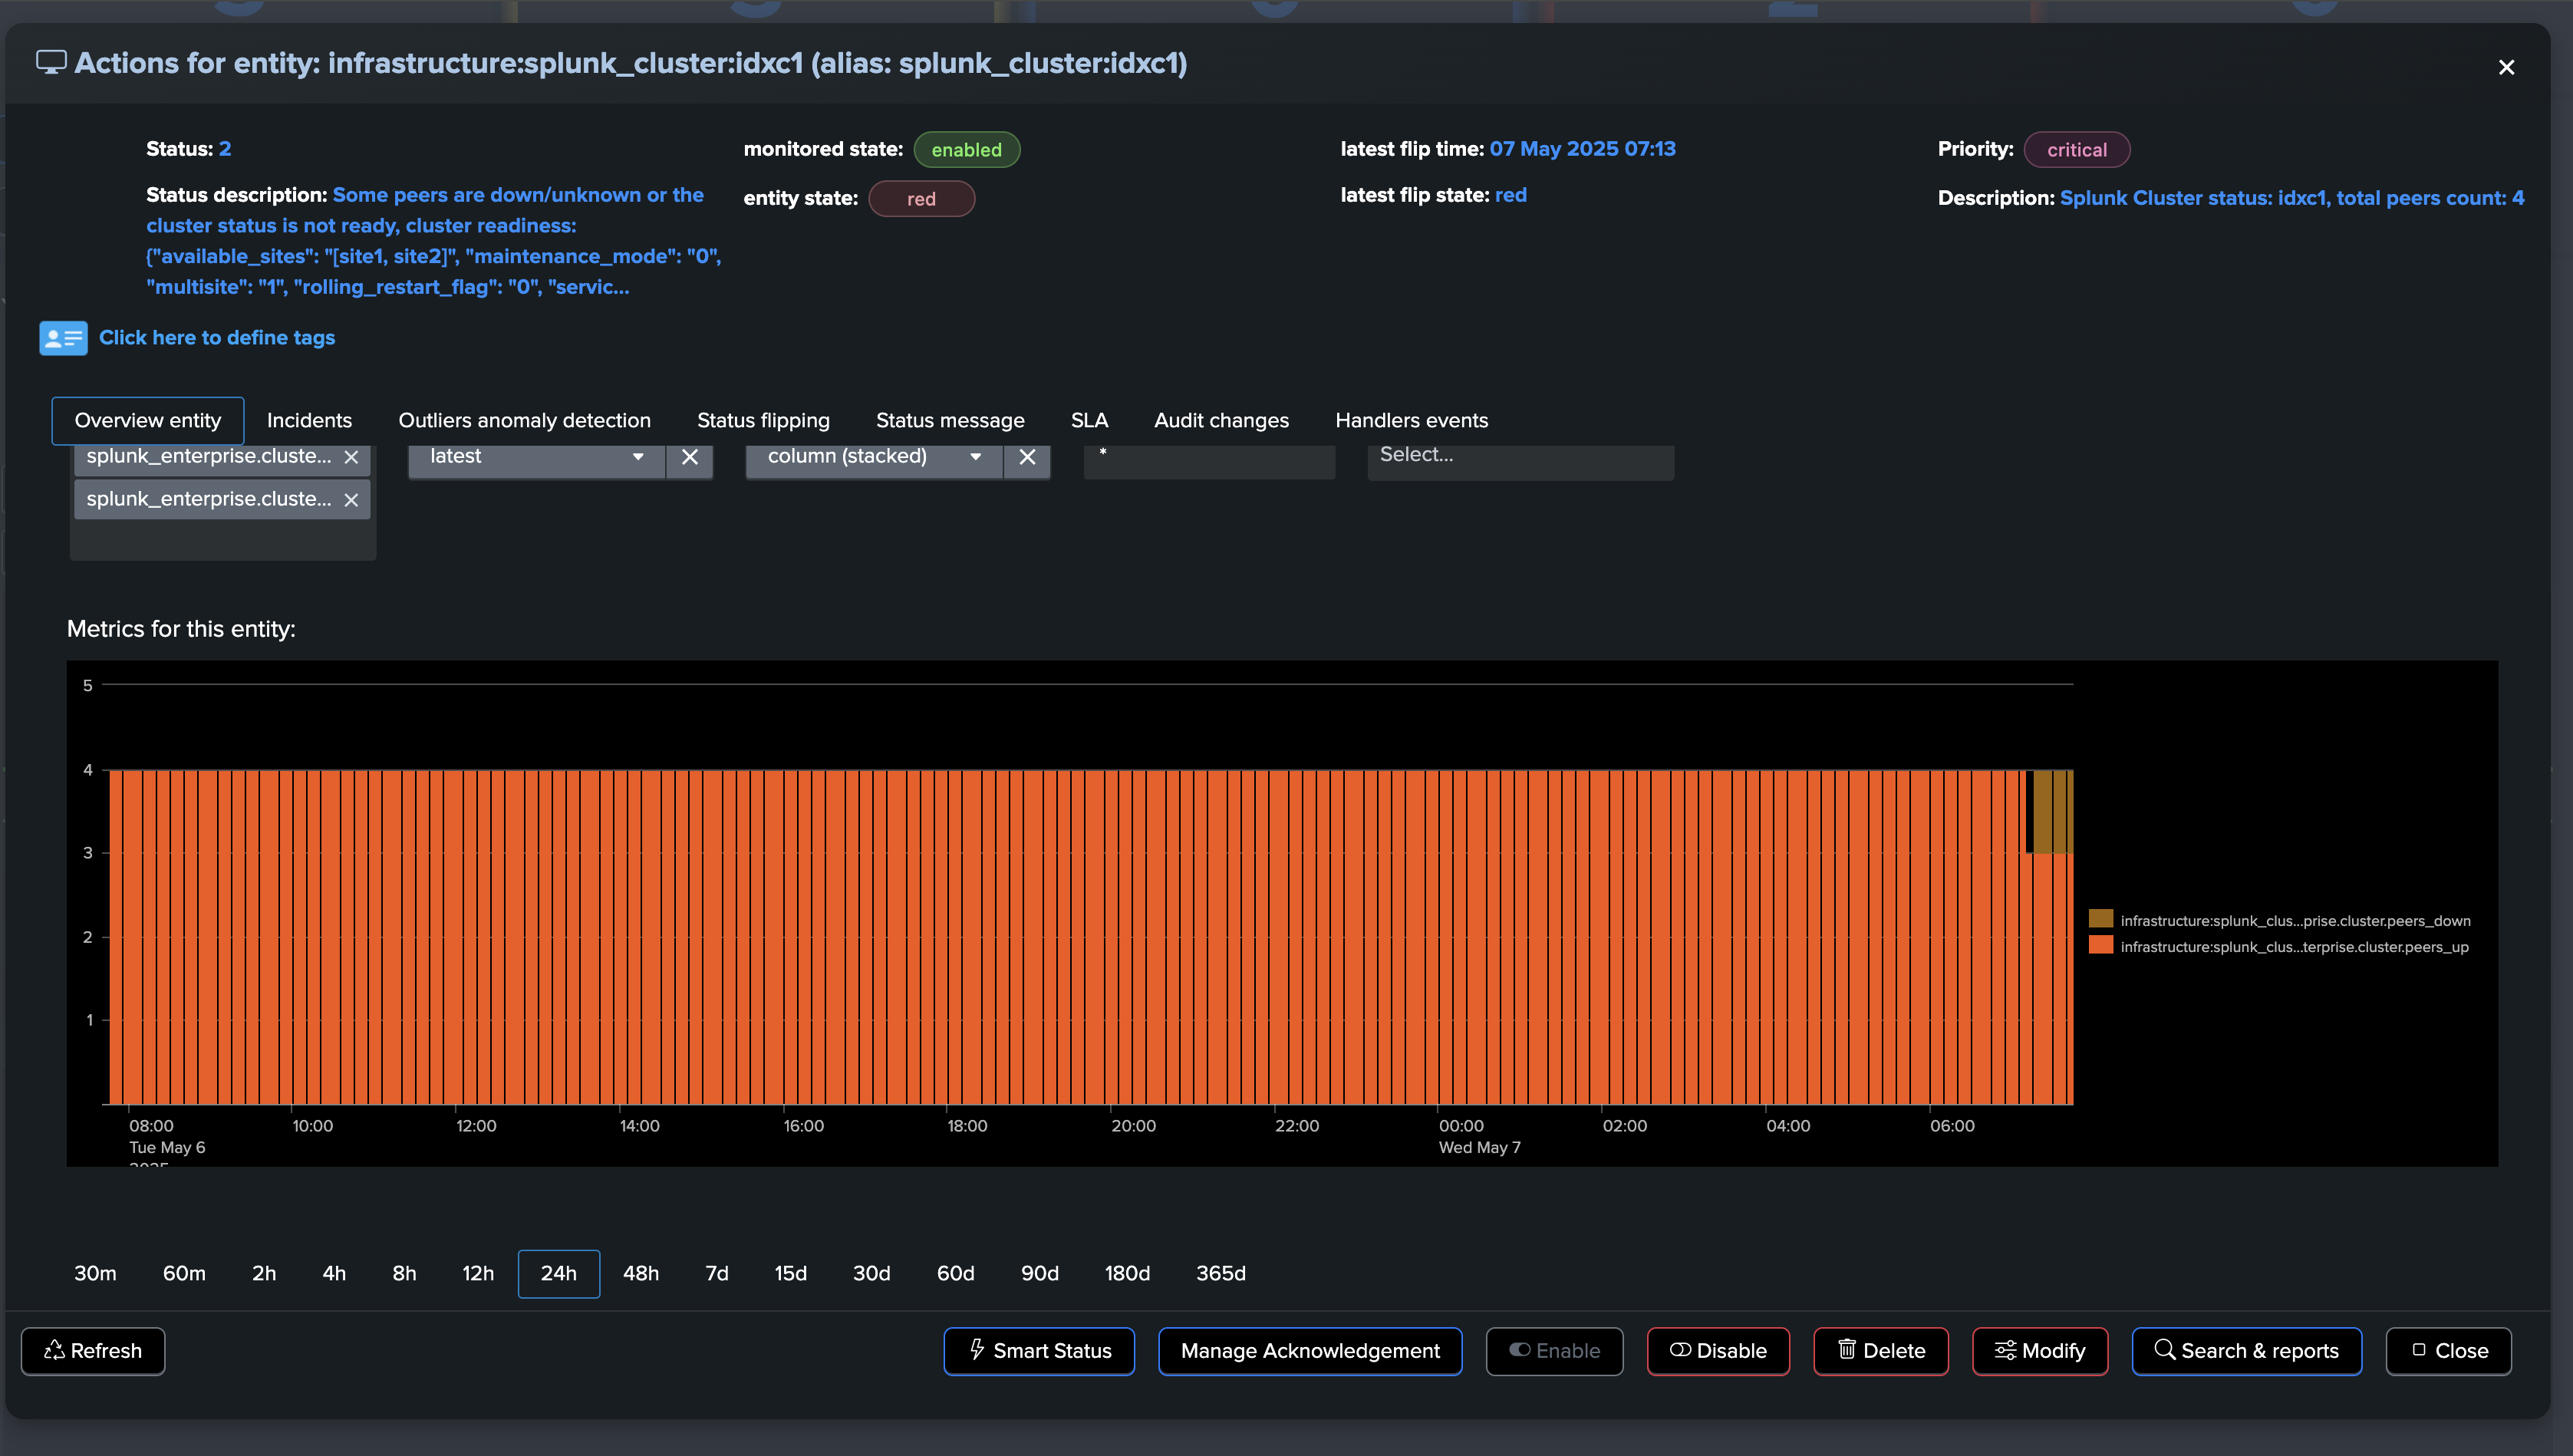Click 'Click here to define tags' link
The width and height of the screenshot is (2573, 1456).
click(x=217, y=338)
